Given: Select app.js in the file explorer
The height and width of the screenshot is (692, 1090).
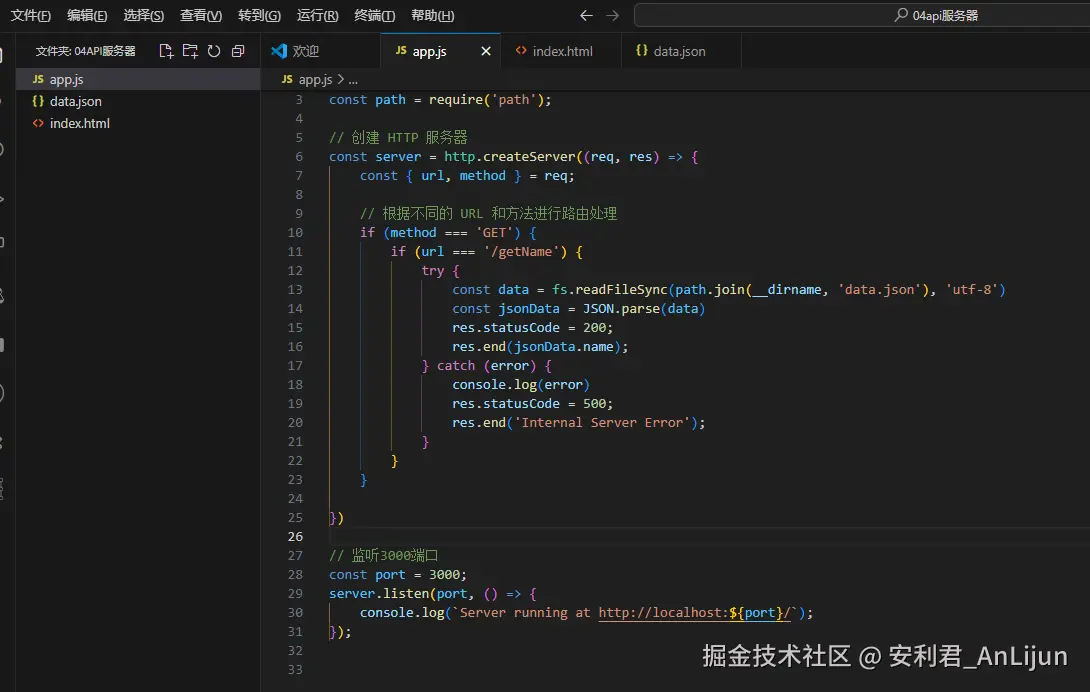Looking at the screenshot, I should pos(138,79).
